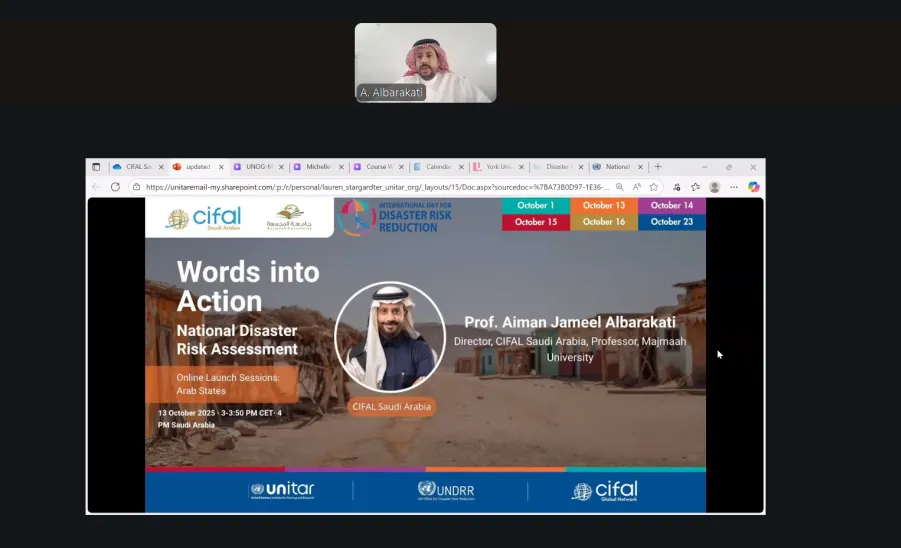Select the October 16 date box
The height and width of the screenshot is (548, 901).
click(603, 222)
